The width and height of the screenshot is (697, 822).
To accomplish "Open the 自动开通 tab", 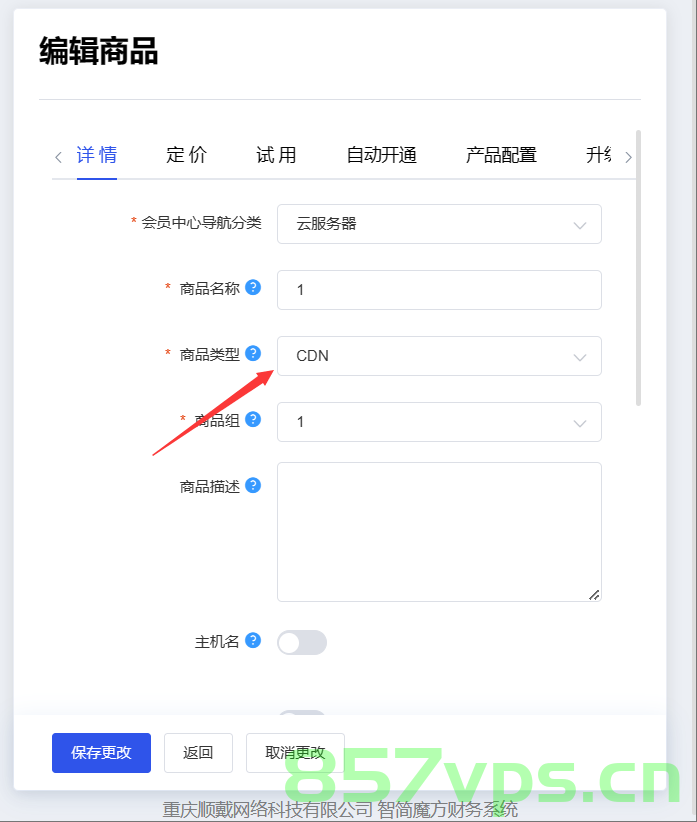I will pyautogui.click(x=382, y=155).
